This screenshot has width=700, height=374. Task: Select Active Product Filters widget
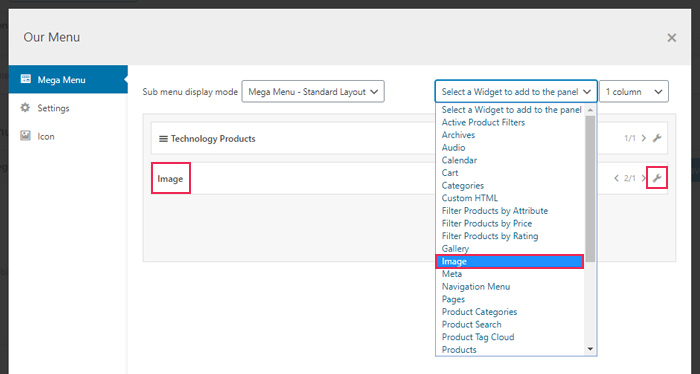click(511, 122)
